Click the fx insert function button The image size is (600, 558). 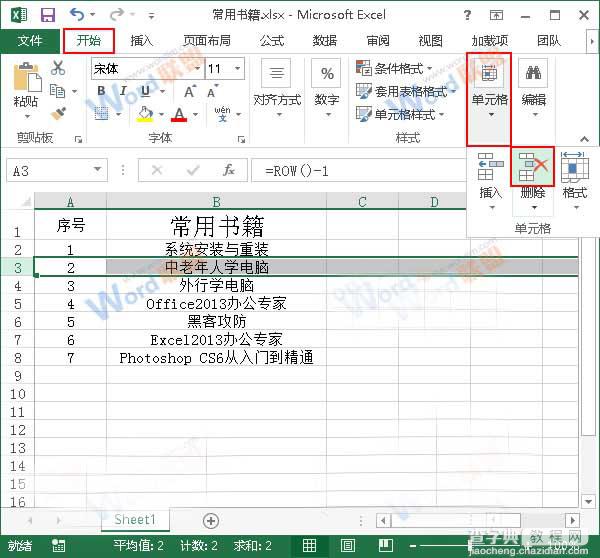point(229,170)
